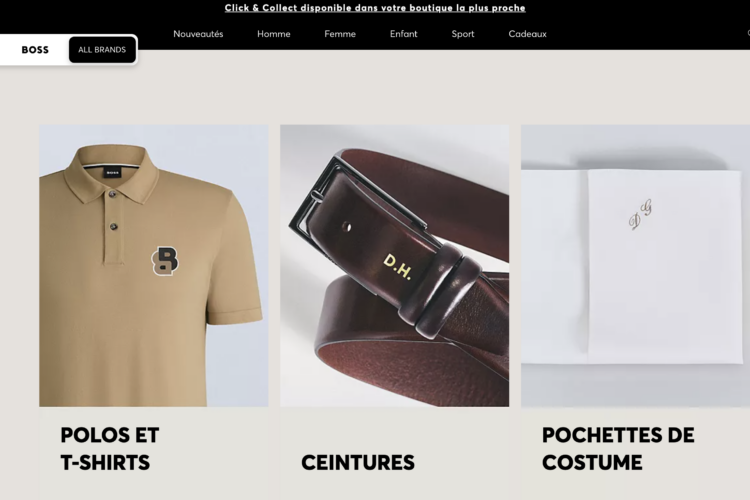
Task: Click the embroidered DG monogram on pocket square
Action: [x=640, y=214]
